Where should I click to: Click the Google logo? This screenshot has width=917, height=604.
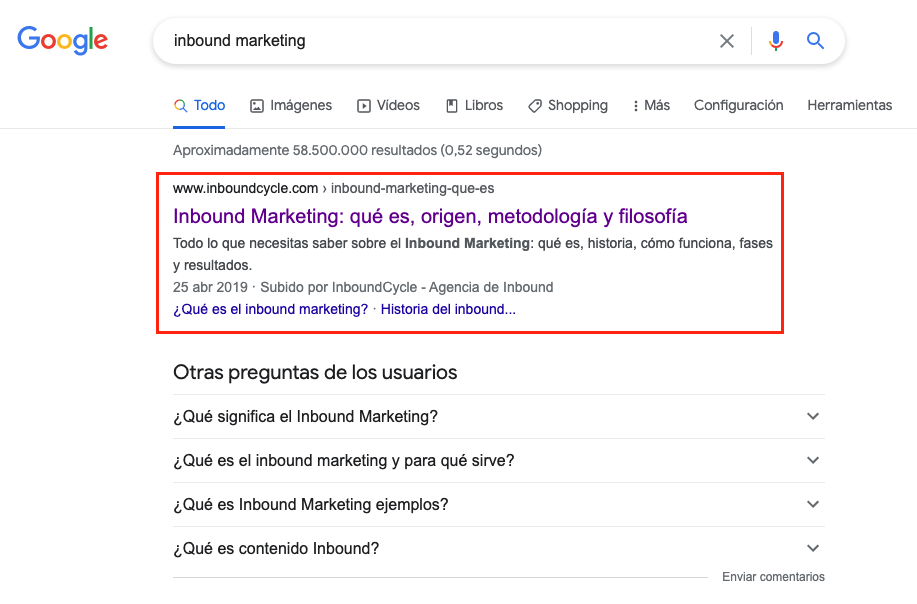click(x=63, y=40)
